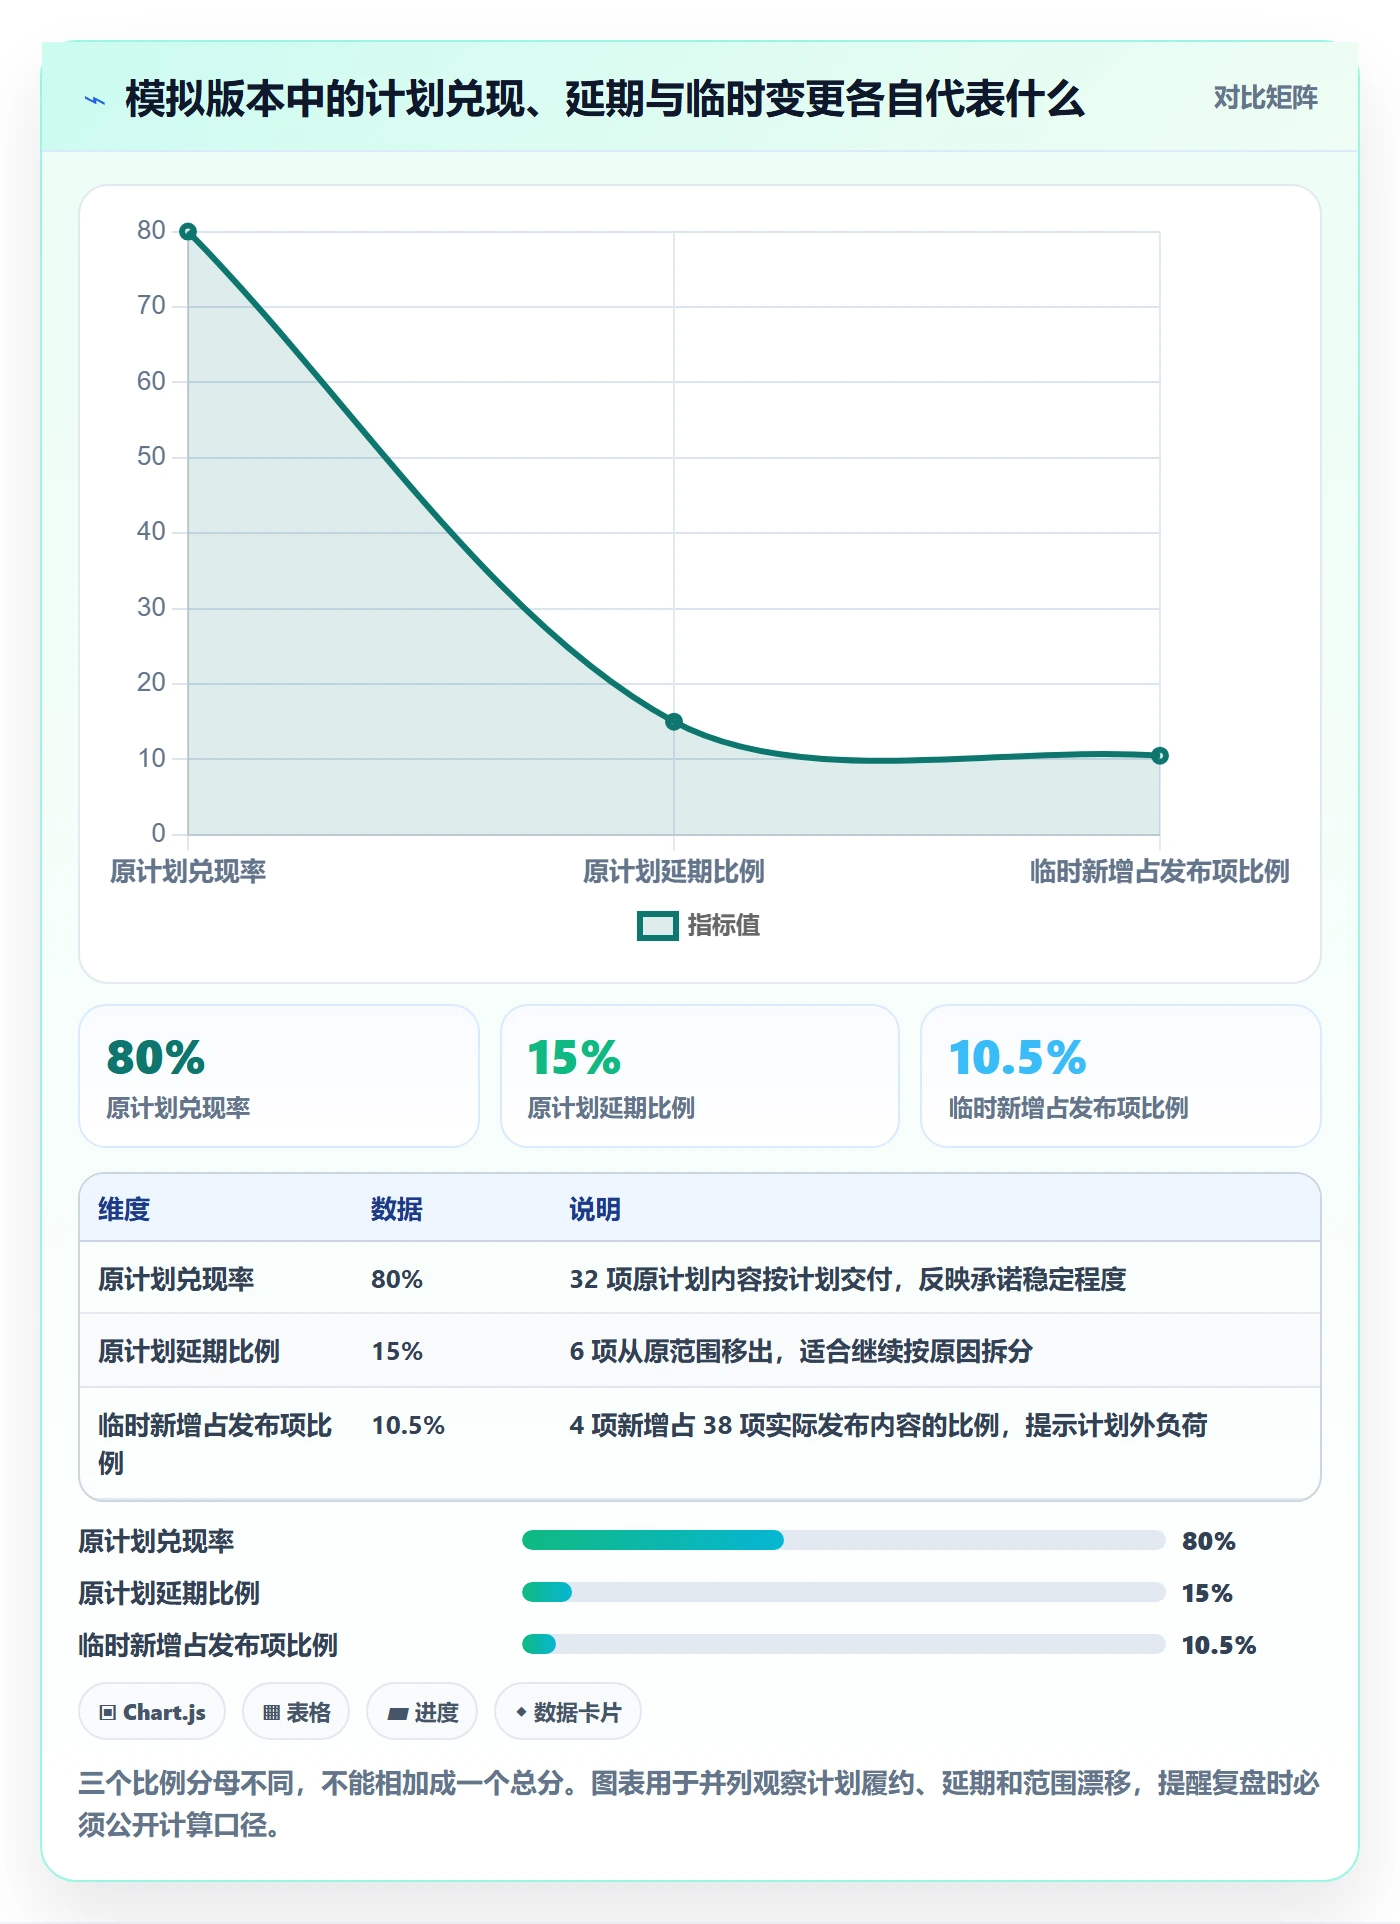
Task: Click the 原计划兑现率 table row label
Action: click(176, 1279)
